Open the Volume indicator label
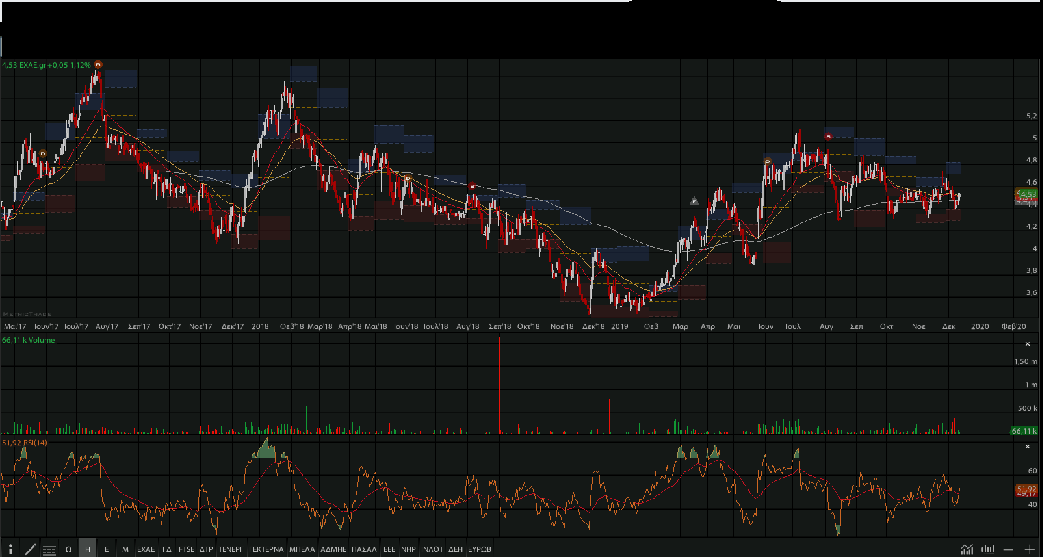This screenshot has height=557, width=1043. coord(28,340)
